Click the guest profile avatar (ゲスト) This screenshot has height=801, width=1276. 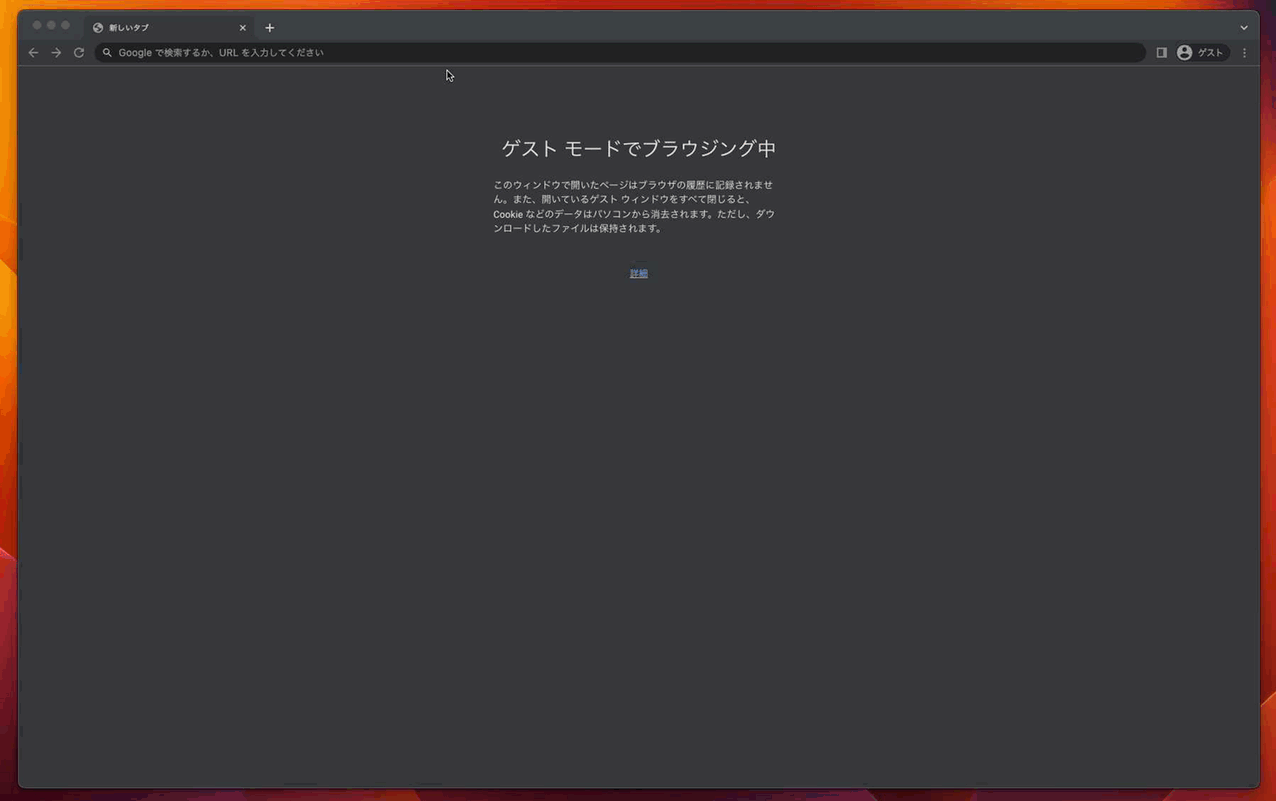pos(1200,53)
